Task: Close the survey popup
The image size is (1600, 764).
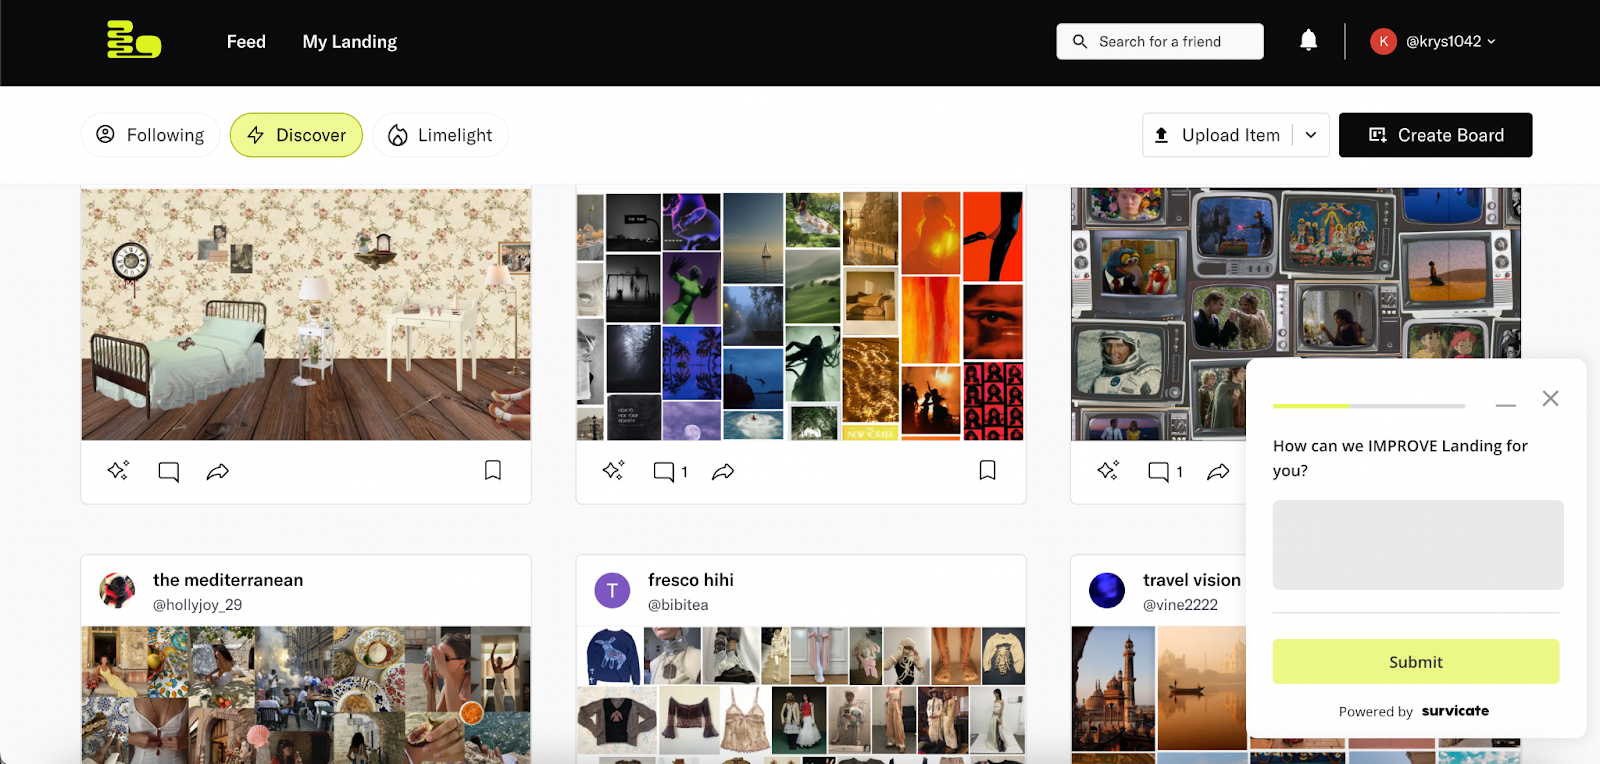Action: pos(1550,398)
